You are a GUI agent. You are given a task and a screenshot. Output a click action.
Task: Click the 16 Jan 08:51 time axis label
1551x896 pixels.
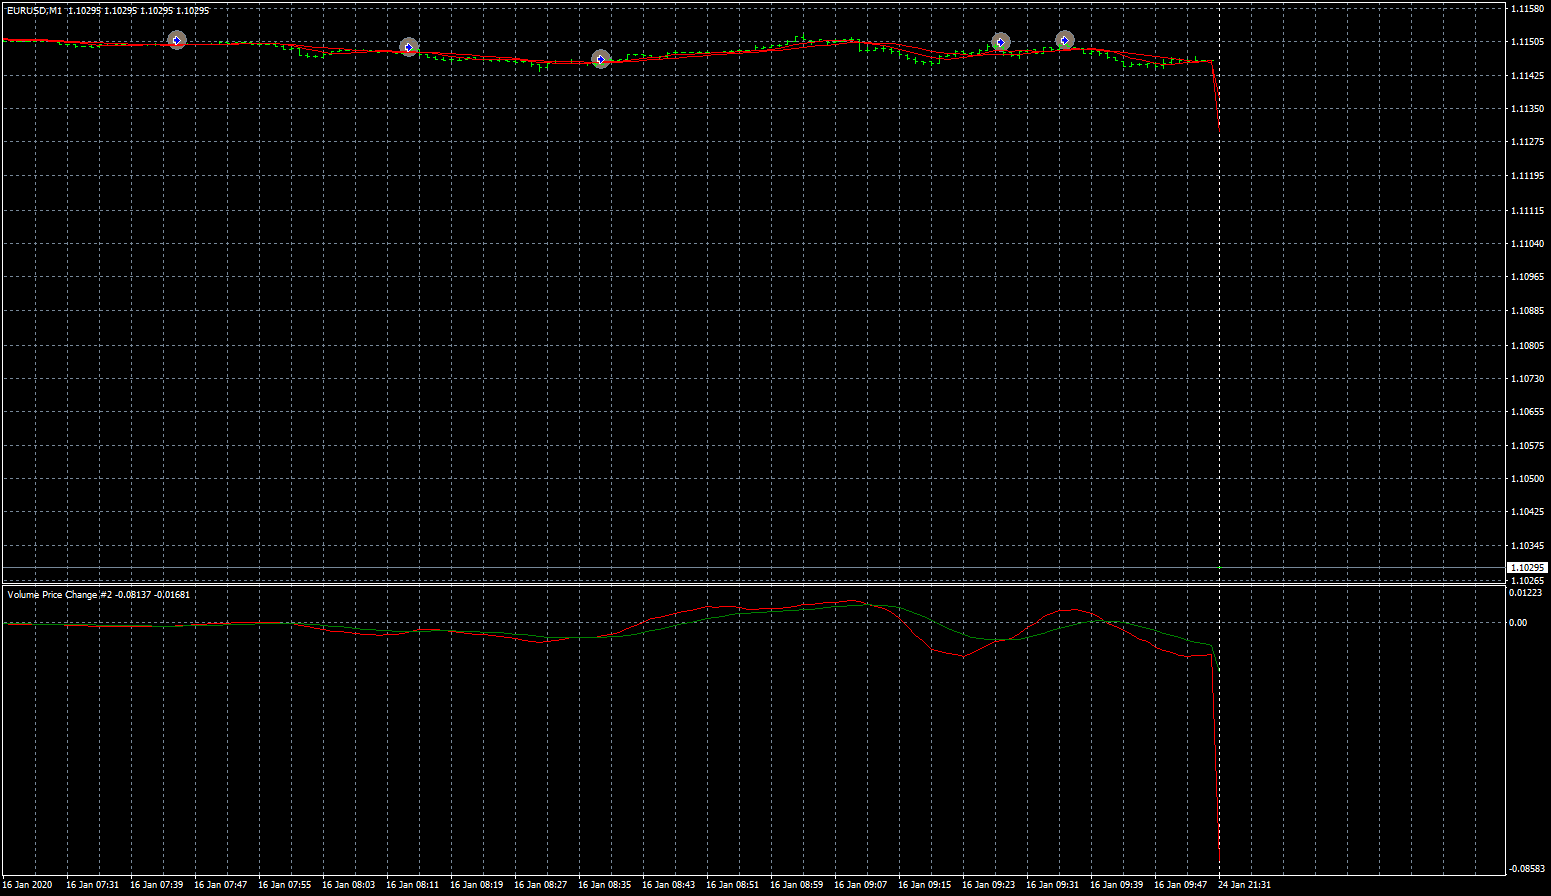[x=732, y=885]
